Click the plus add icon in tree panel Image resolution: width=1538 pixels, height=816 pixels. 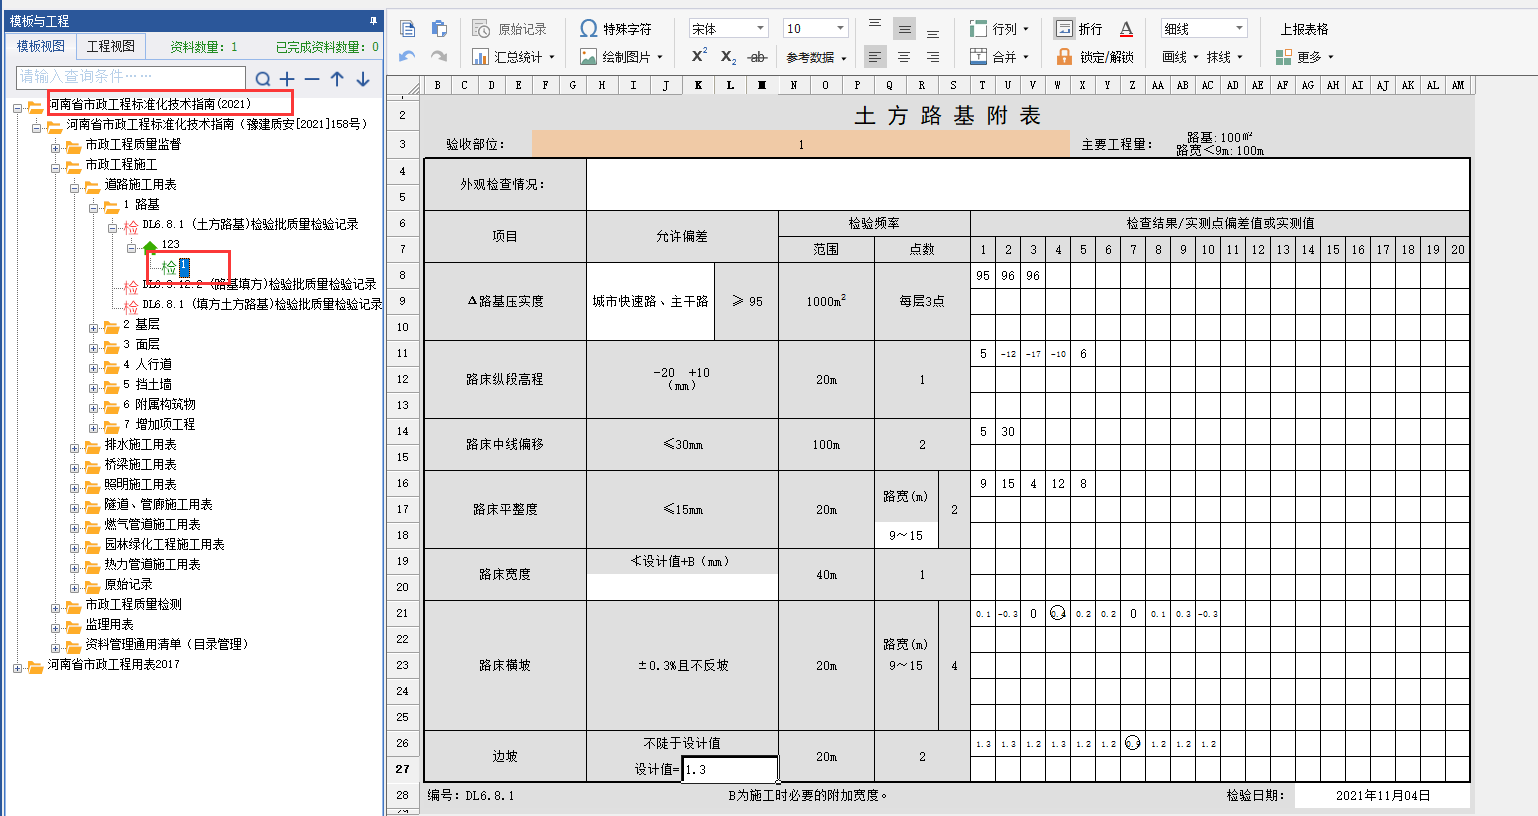click(x=287, y=79)
